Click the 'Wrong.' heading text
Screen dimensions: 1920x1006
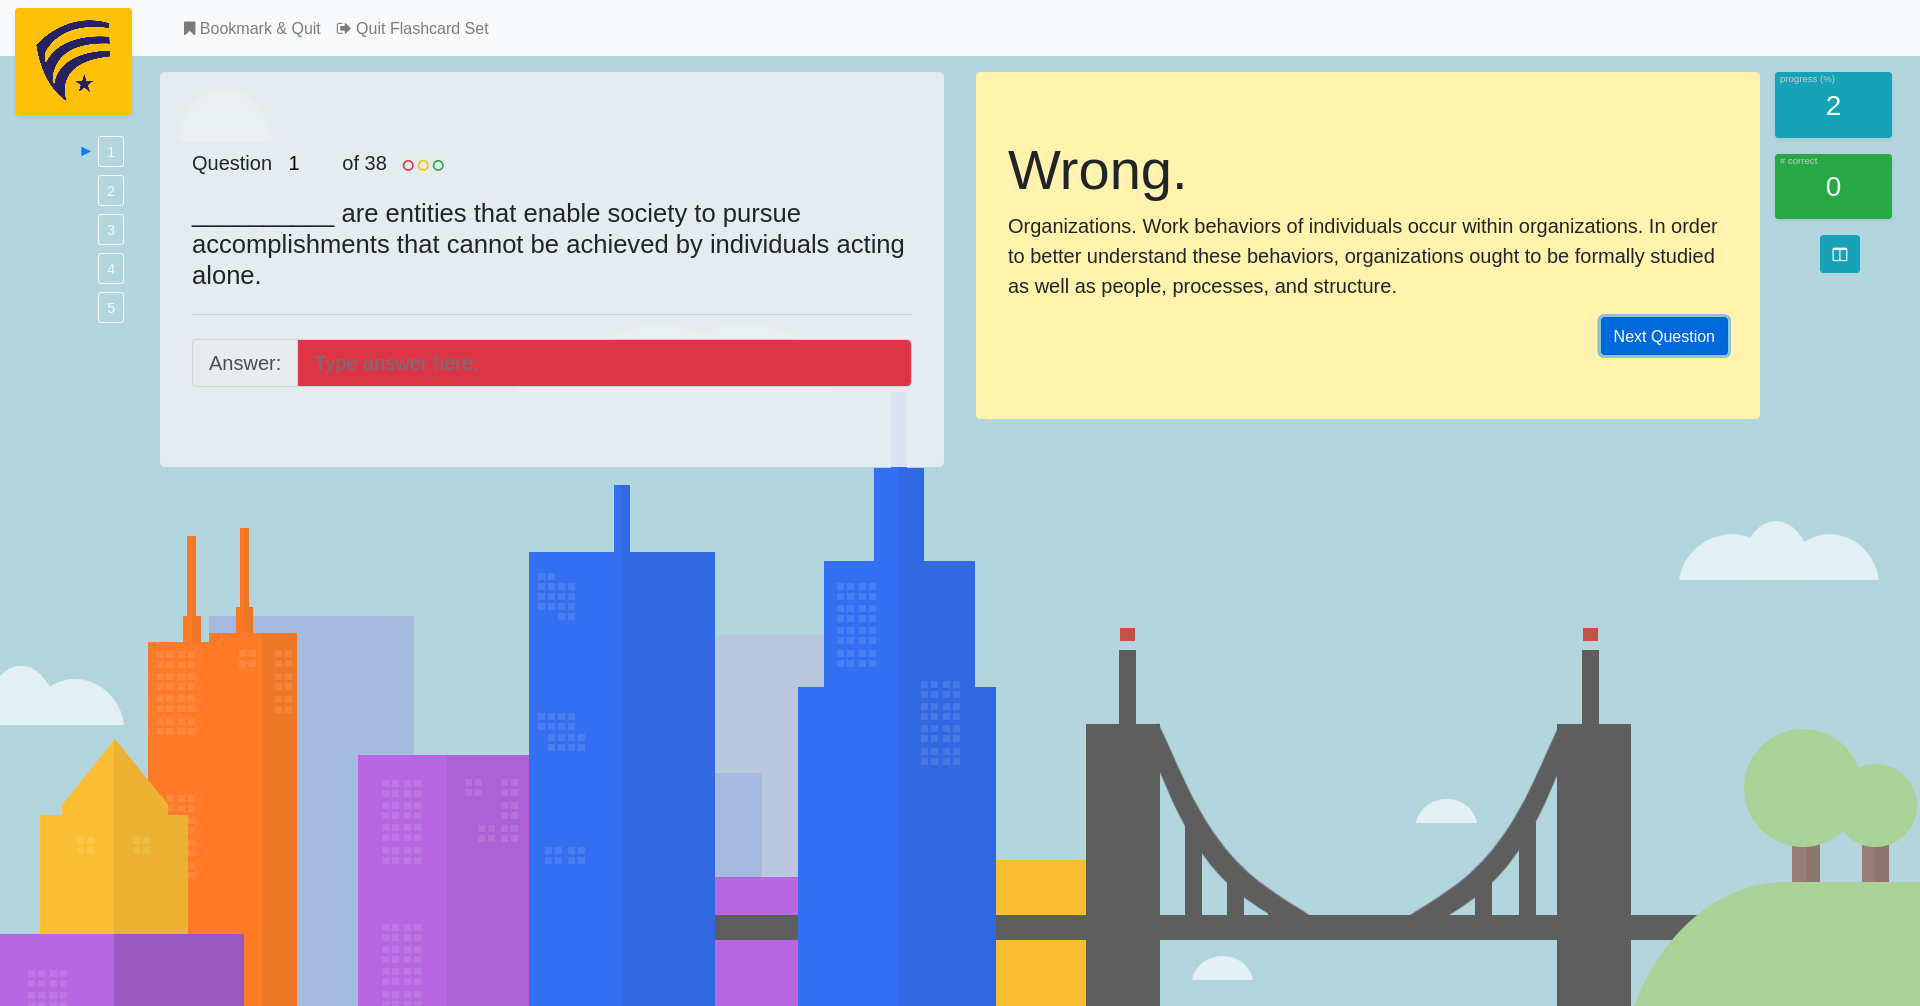click(x=1097, y=170)
